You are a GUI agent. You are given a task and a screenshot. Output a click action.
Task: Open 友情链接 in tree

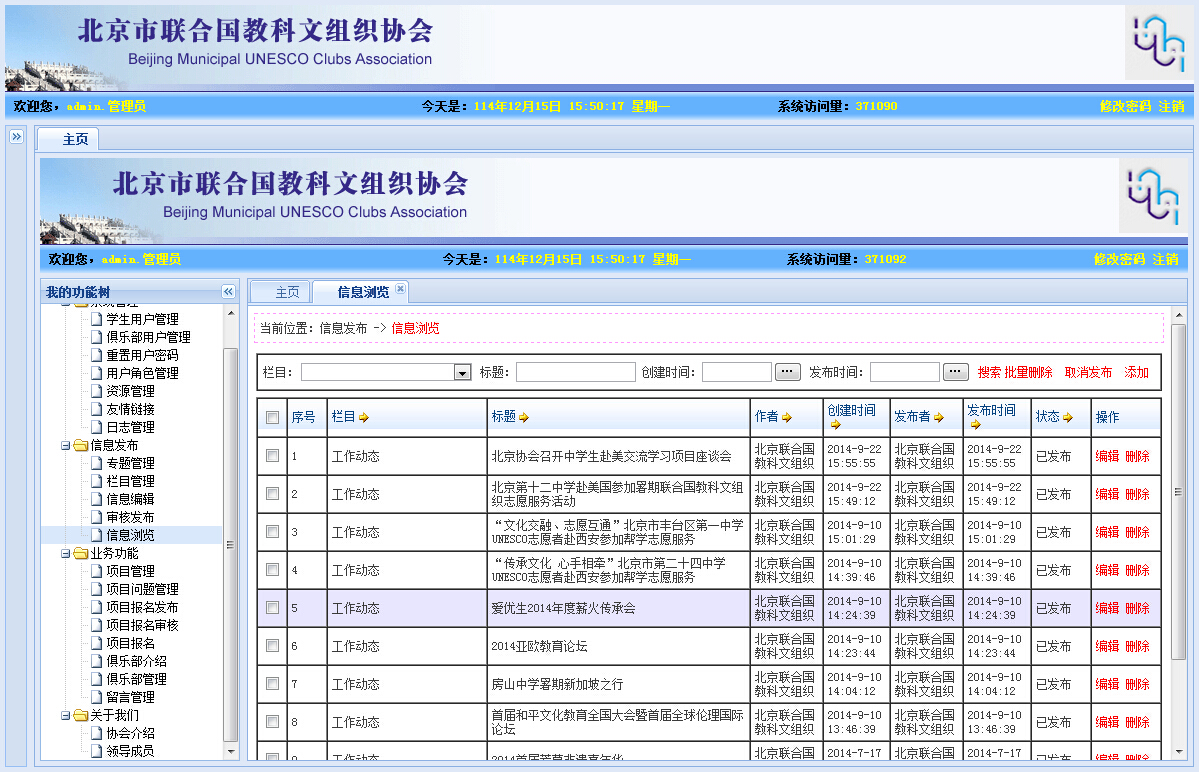pos(130,410)
